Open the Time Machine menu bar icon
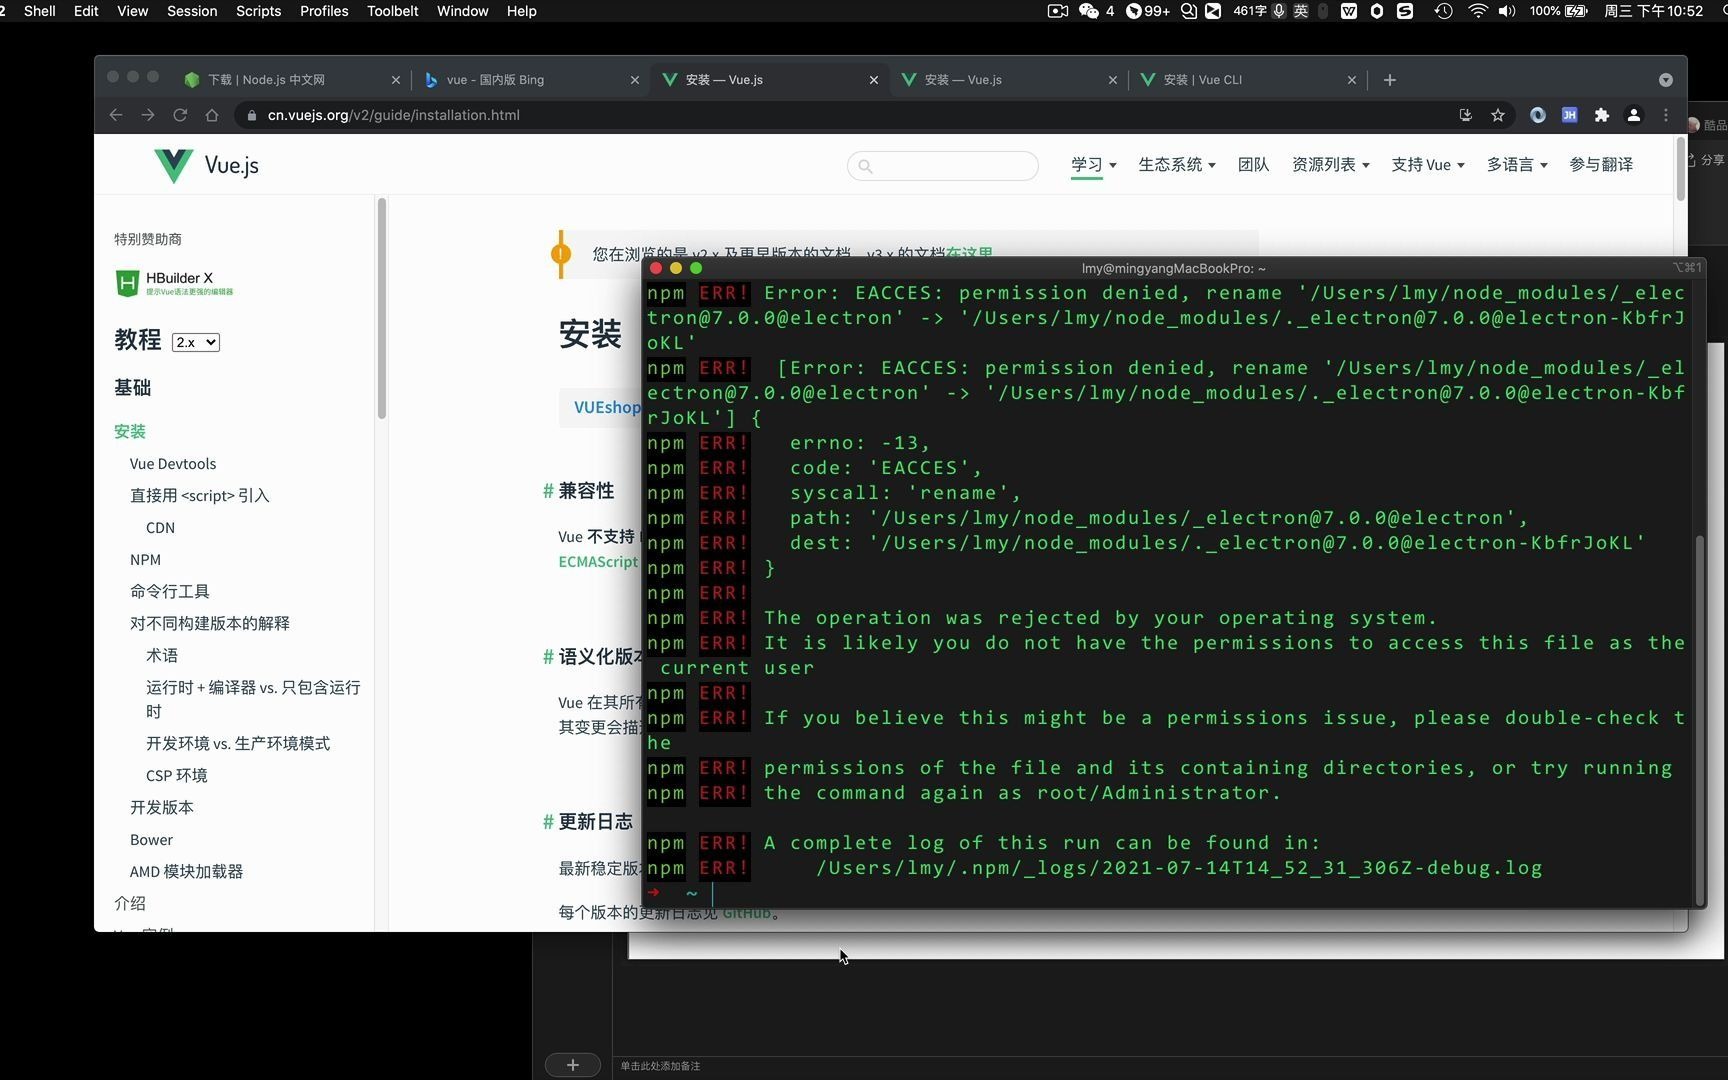This screenshot has height=1080, width=1728. point(1443,11)
